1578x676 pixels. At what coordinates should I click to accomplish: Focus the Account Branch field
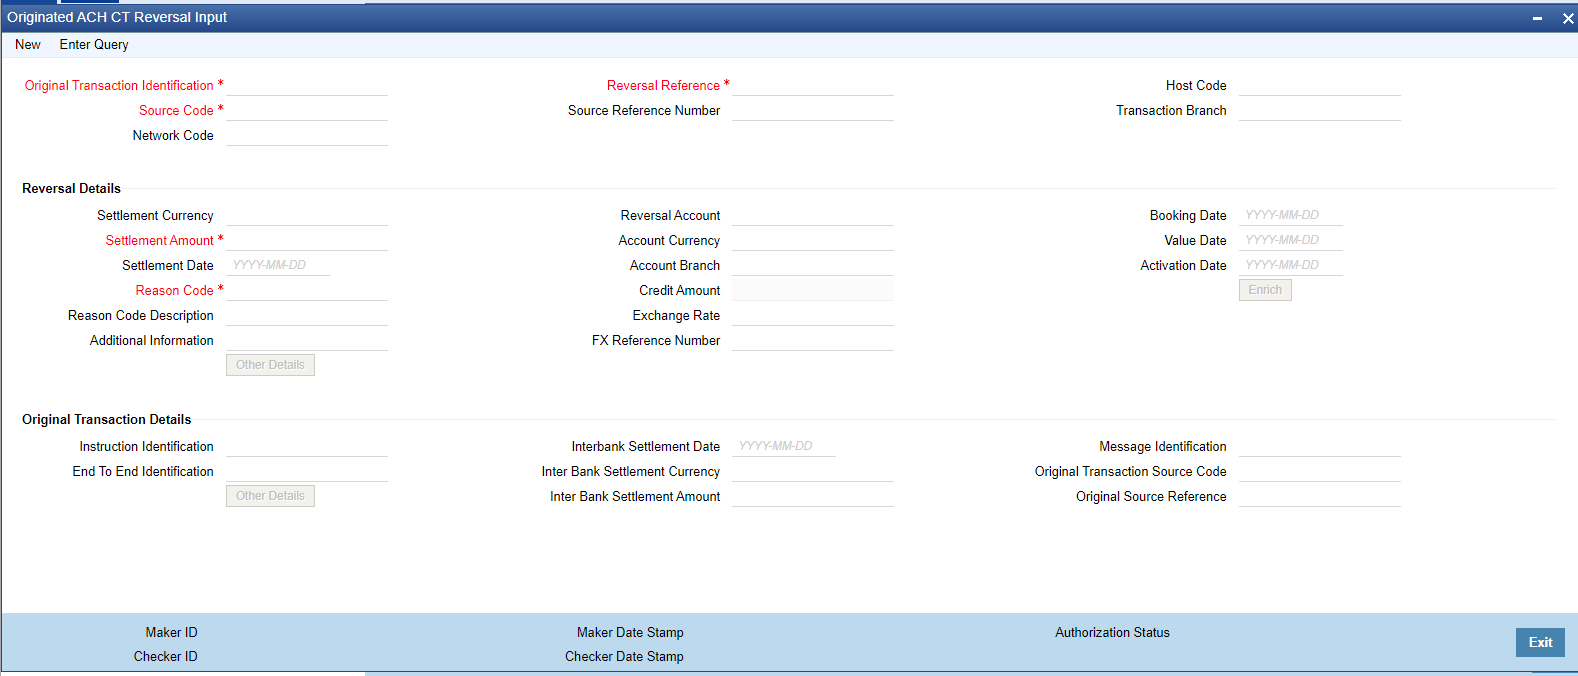point(813,265)
